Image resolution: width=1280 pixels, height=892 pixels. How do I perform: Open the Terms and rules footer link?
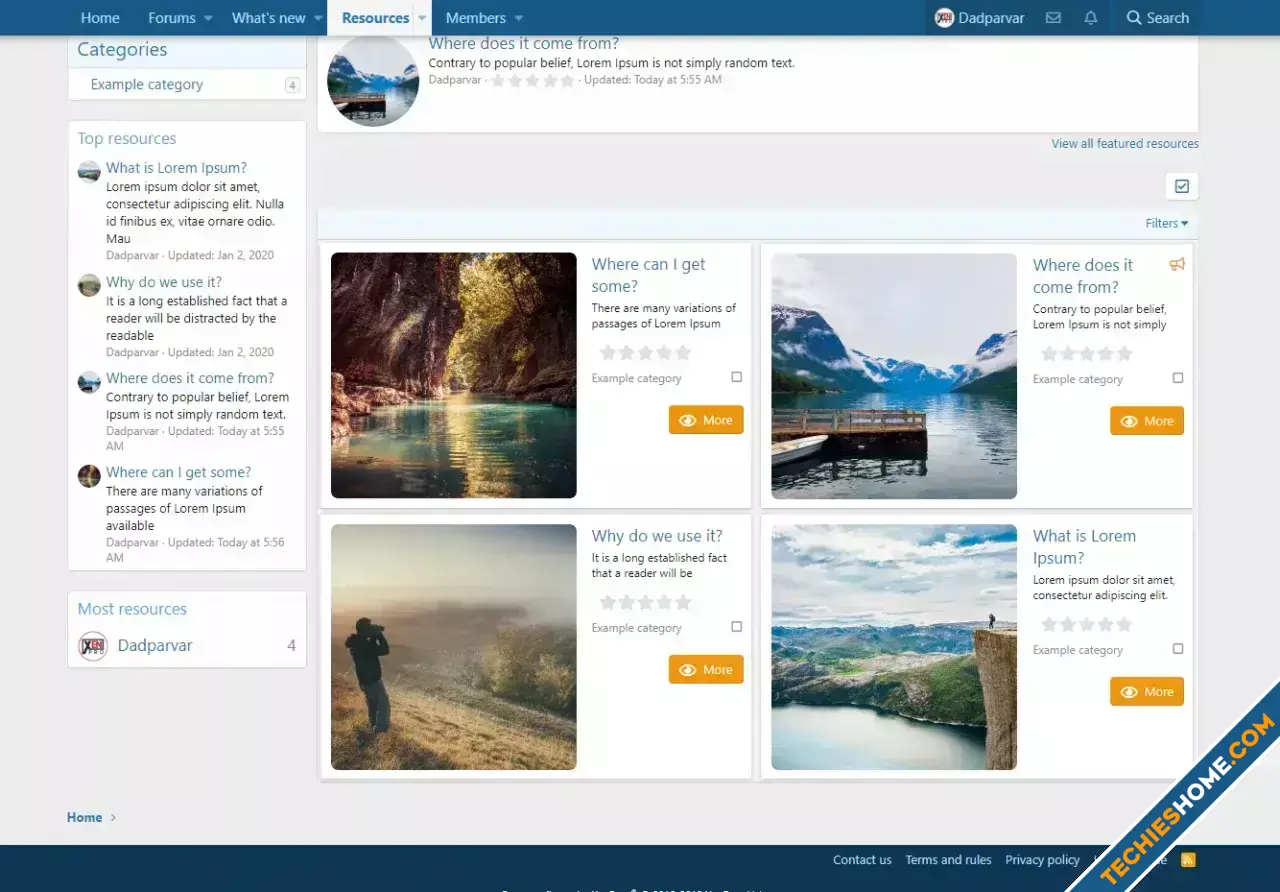[948, 860]
